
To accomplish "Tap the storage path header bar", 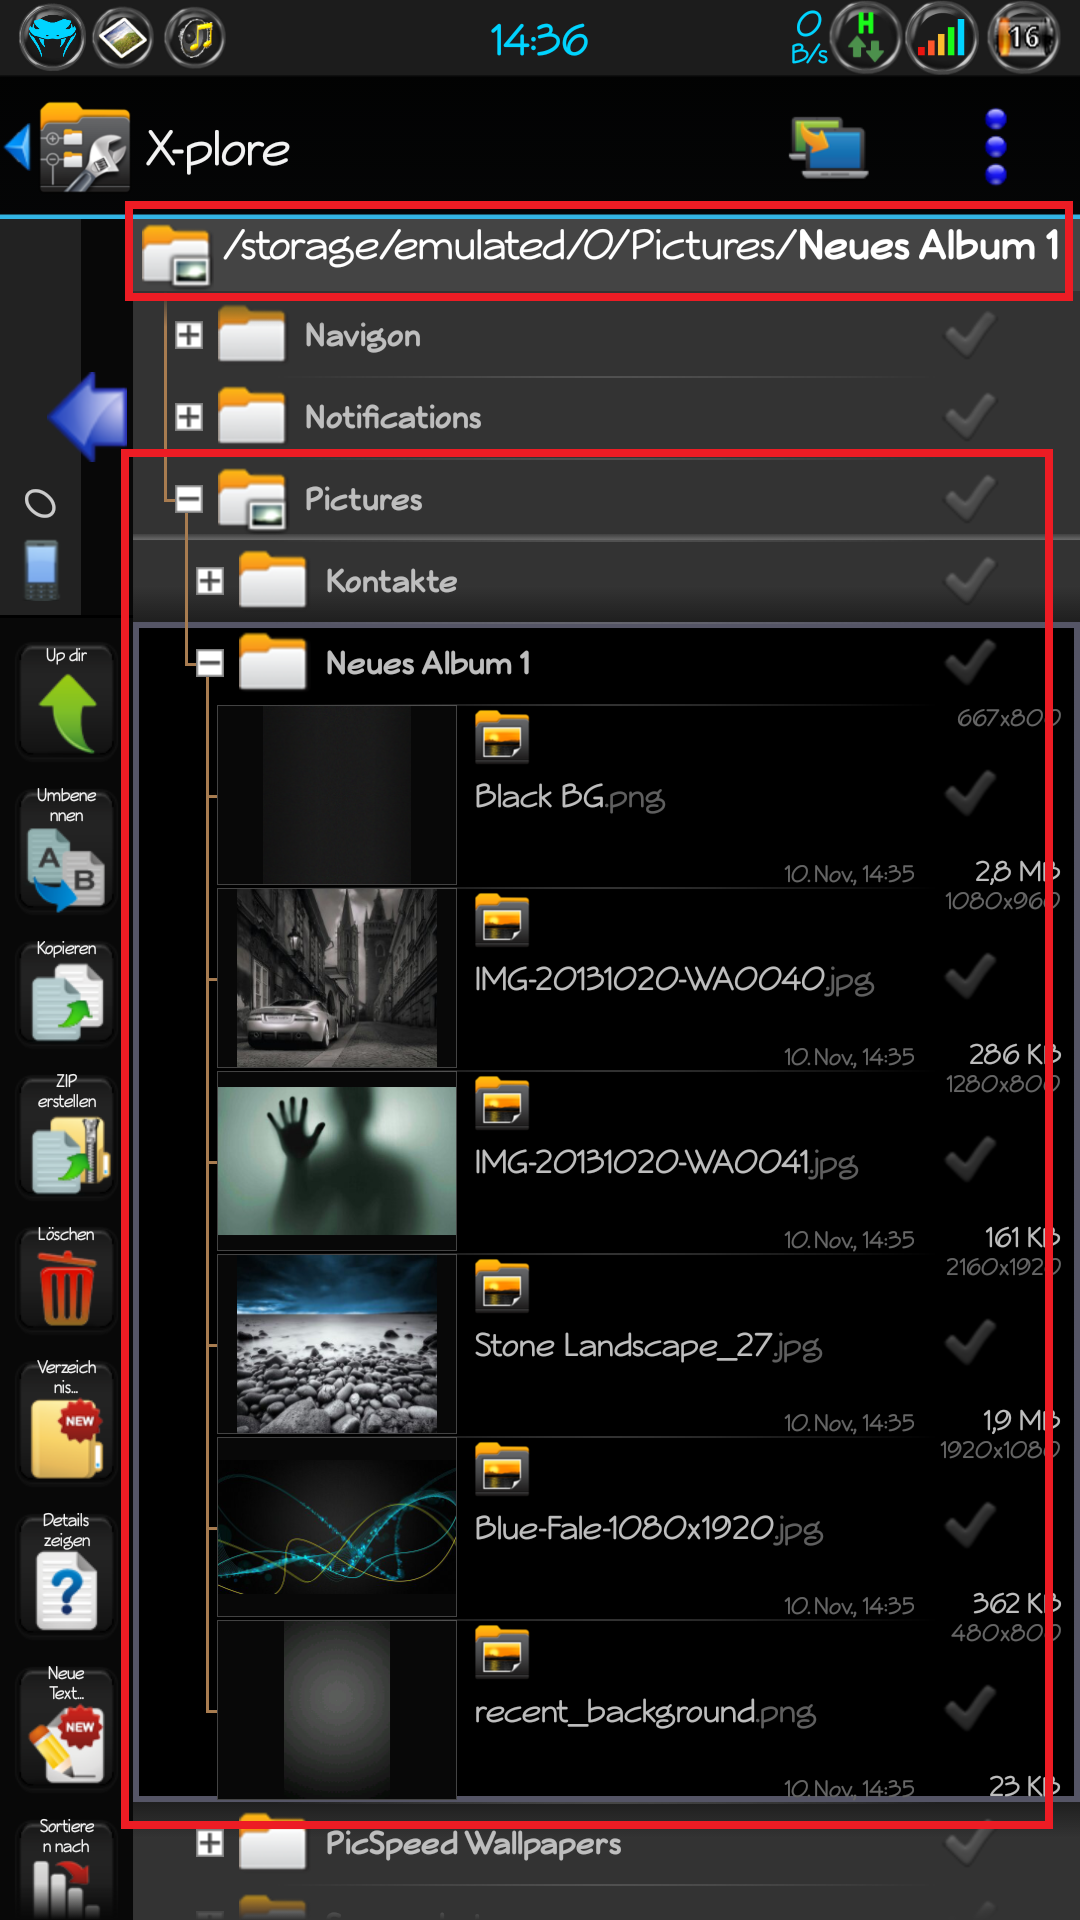I will coord(600,252).
